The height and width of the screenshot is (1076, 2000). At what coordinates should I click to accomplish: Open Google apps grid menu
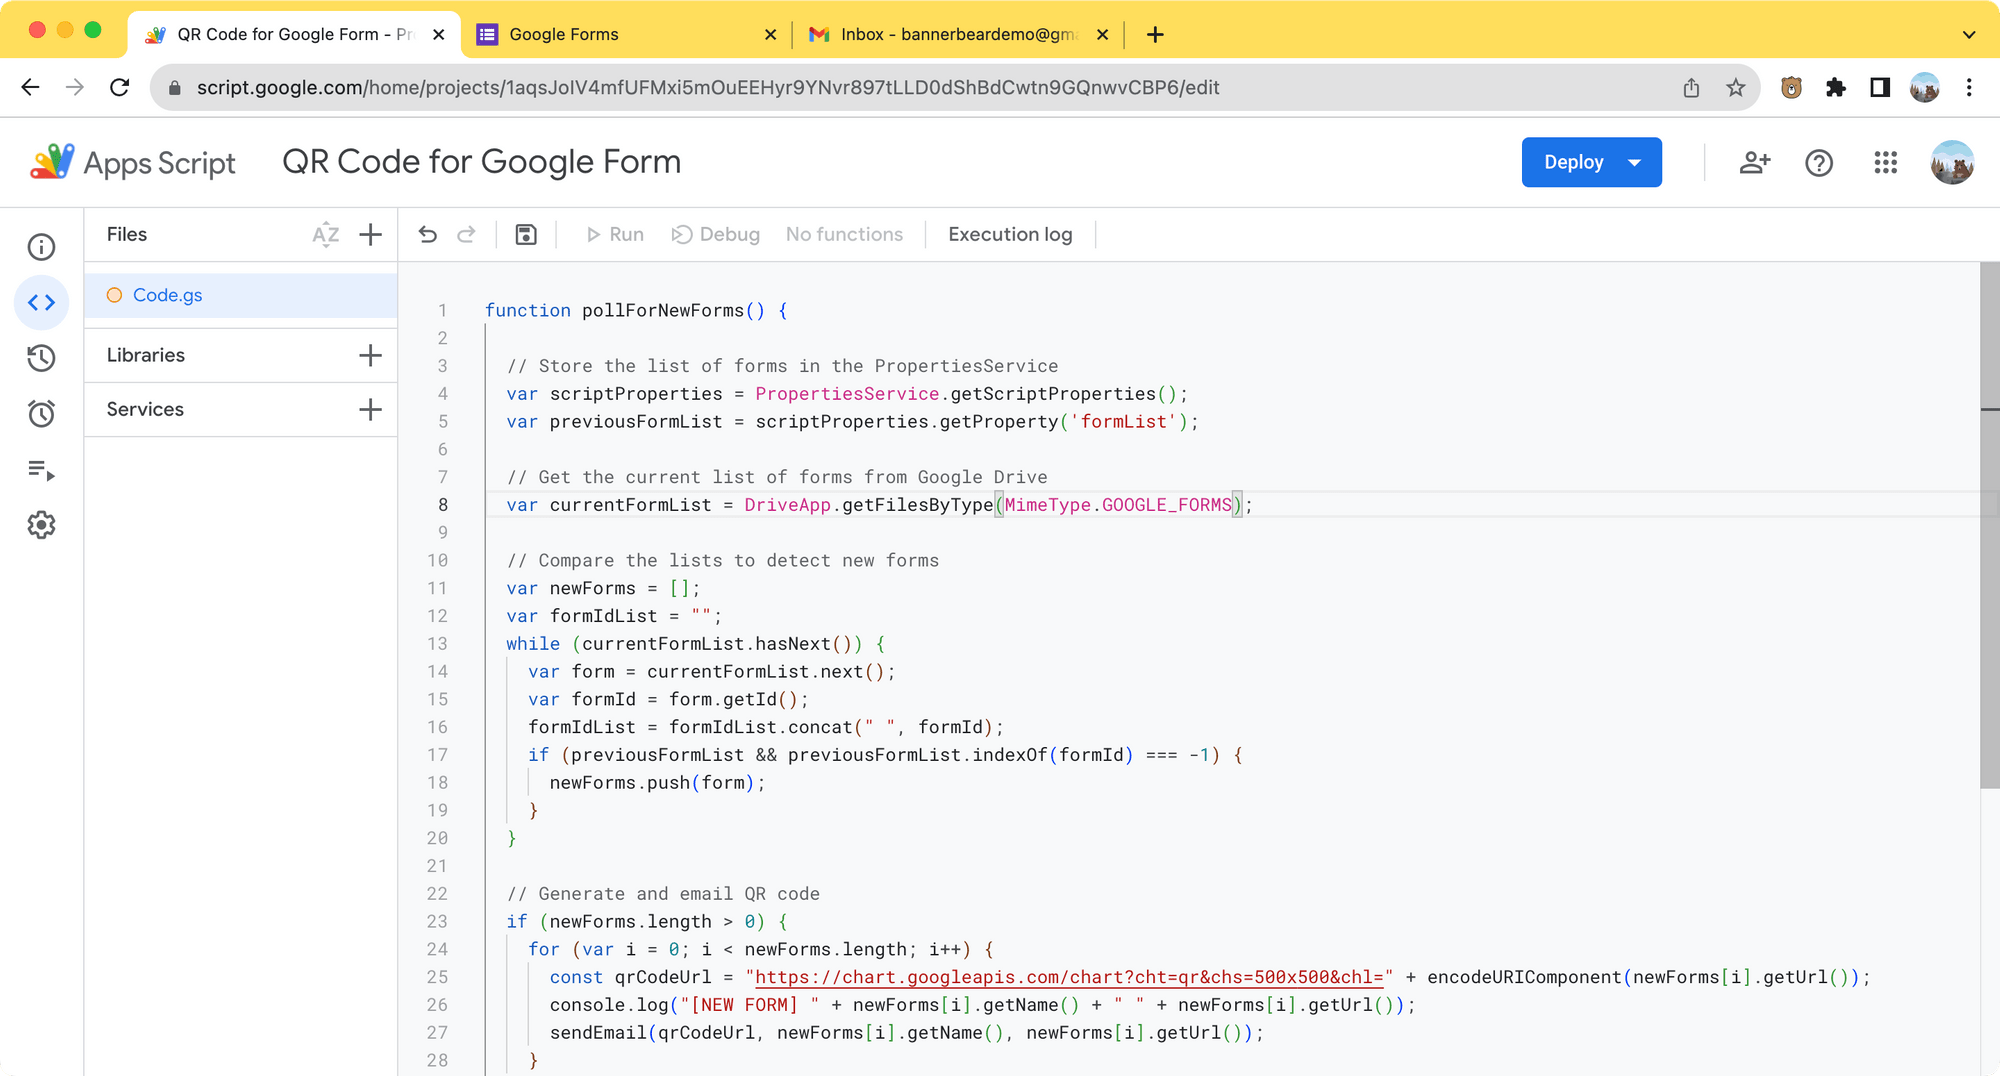click(1886, 162)
